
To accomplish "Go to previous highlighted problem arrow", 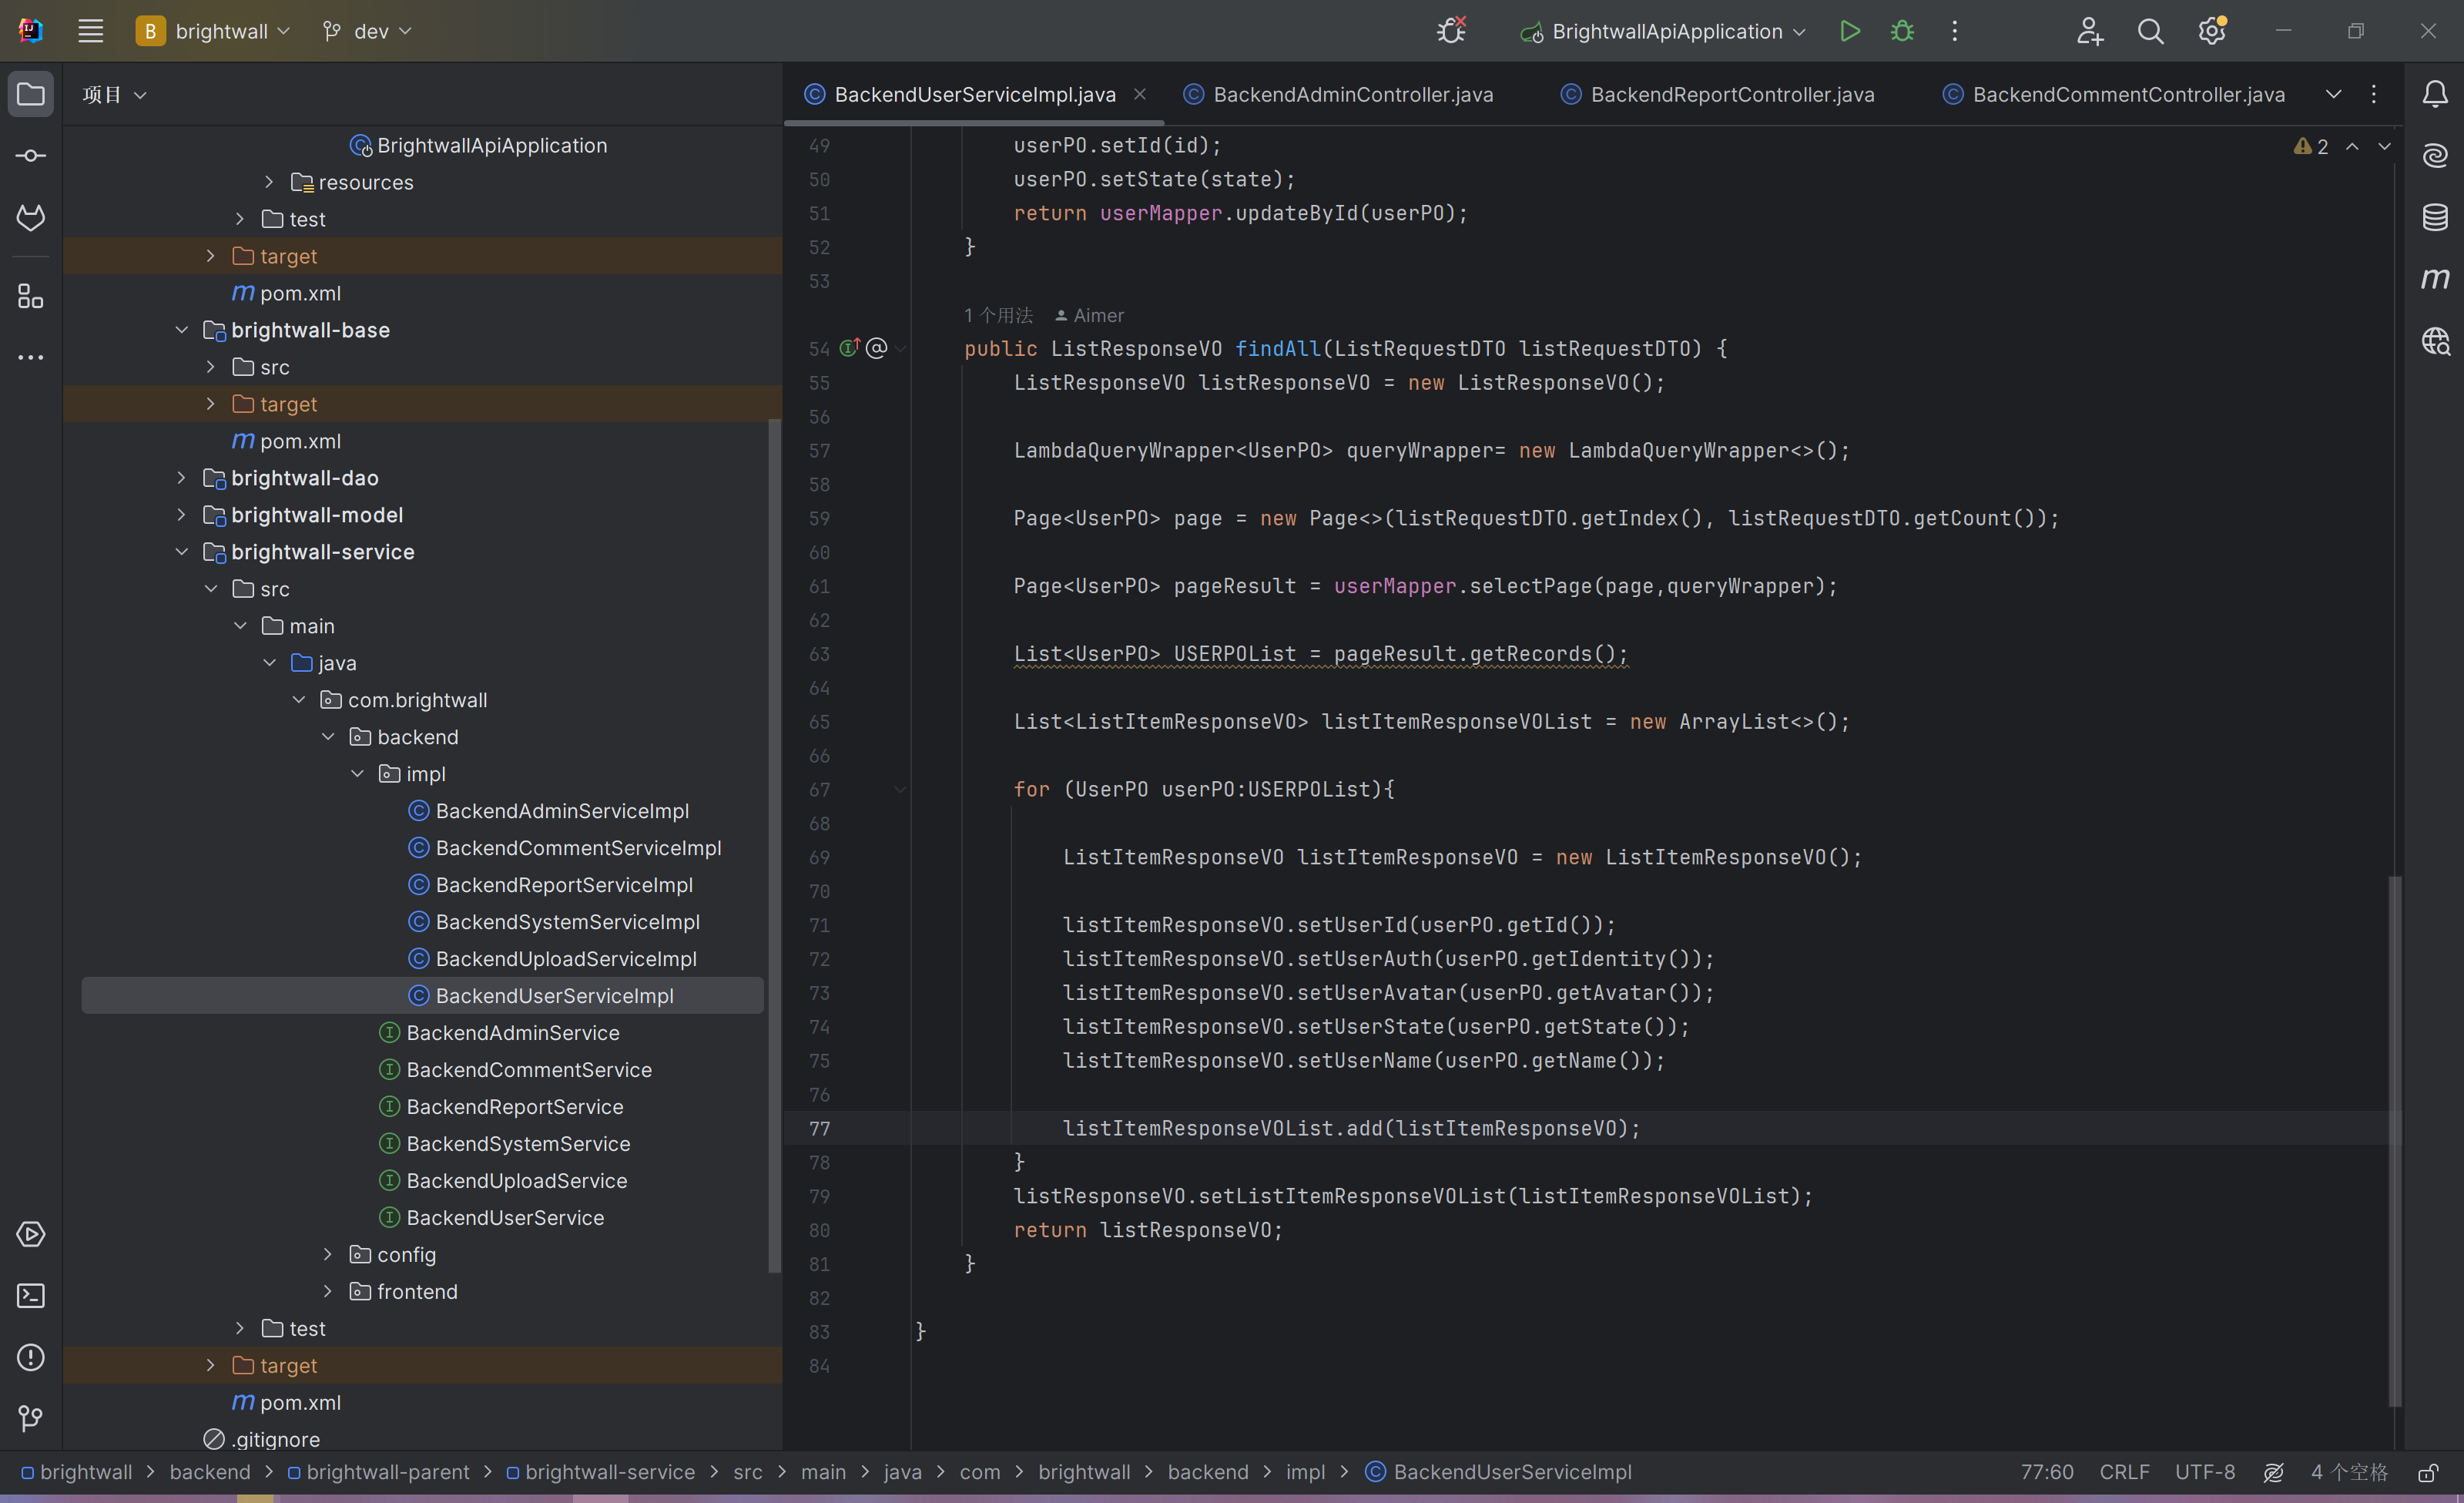I will (2353, 147).
